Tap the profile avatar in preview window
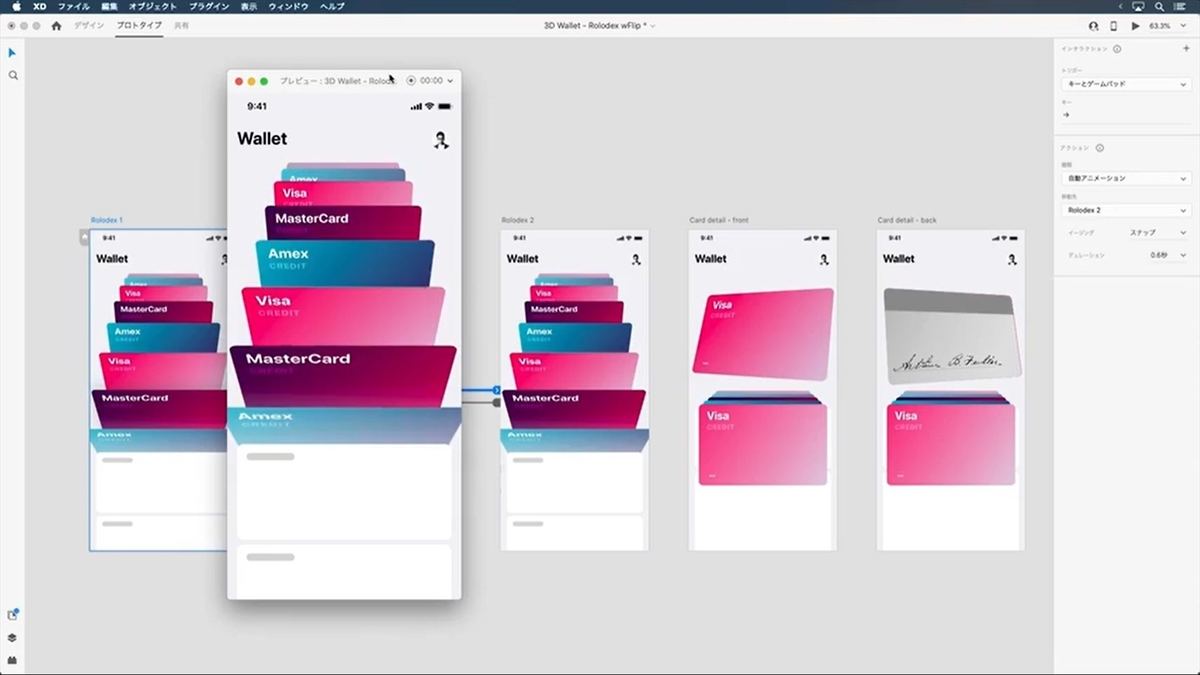 coord(441,140)
